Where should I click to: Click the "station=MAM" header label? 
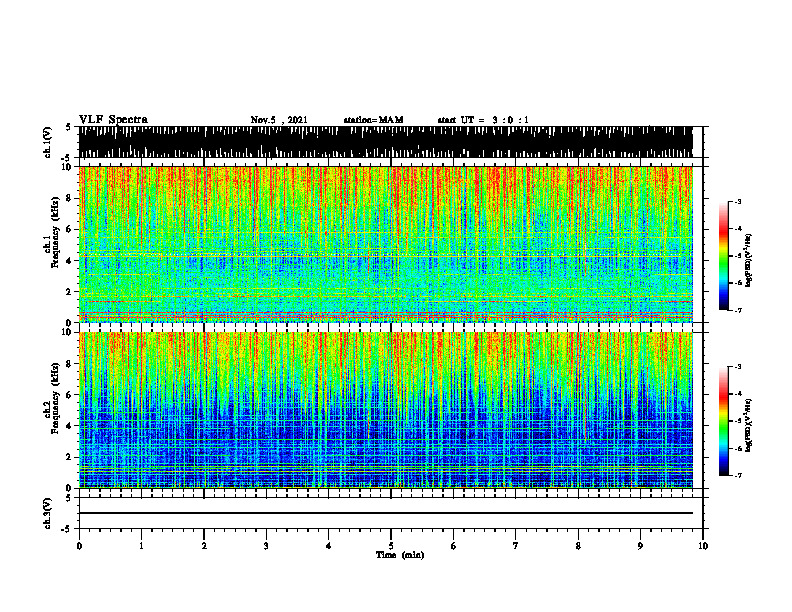[x=373, y=120]
